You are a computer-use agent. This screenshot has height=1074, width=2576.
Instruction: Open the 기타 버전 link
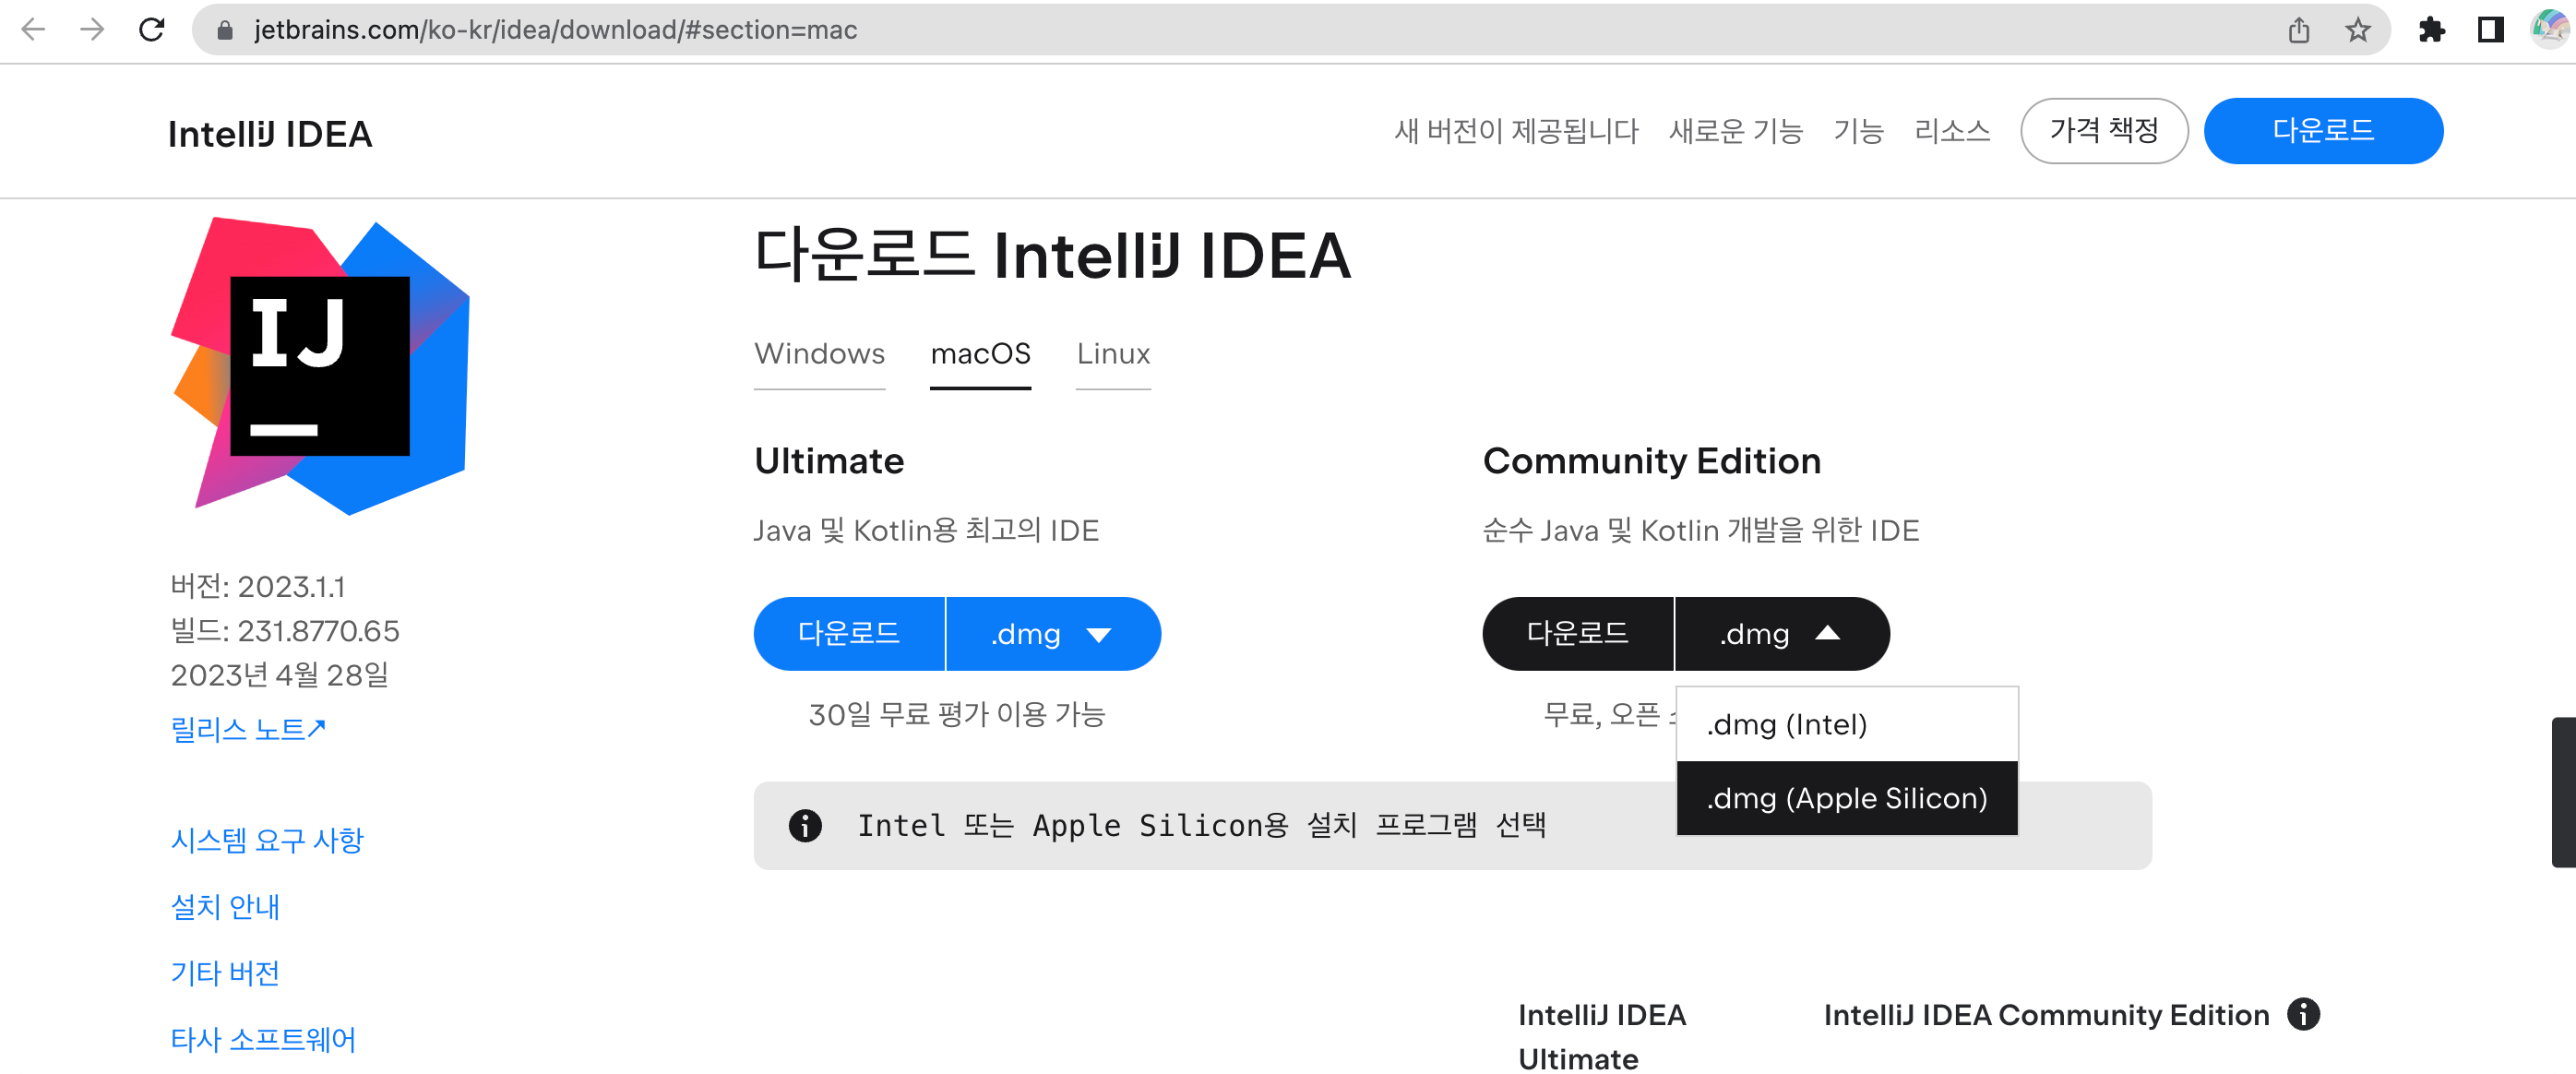coord(225,973)
